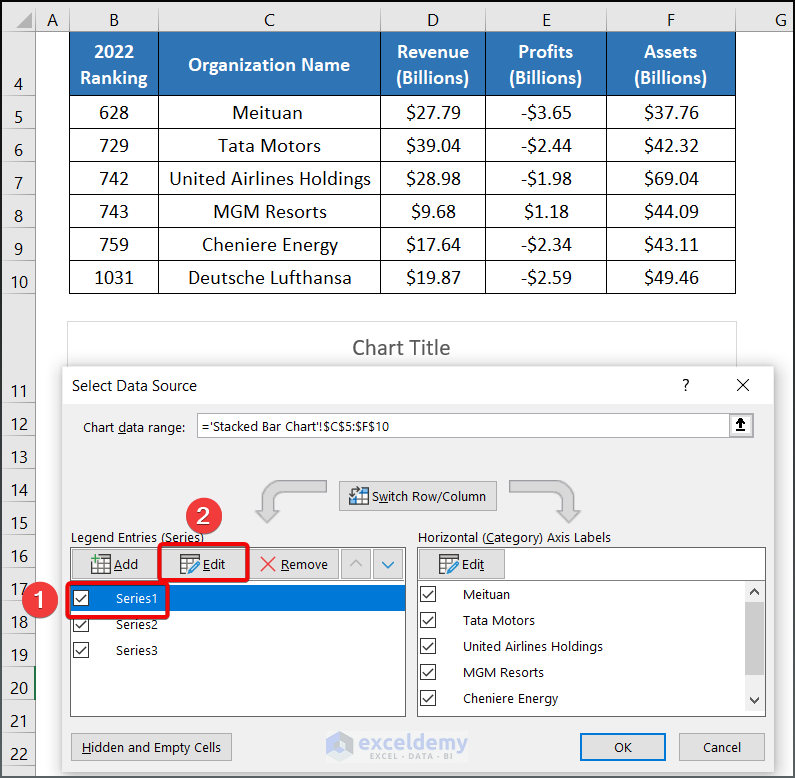
Task: Cancel the Select Data Source dialog
Action: pyautogui.click(x=721, y=747)
